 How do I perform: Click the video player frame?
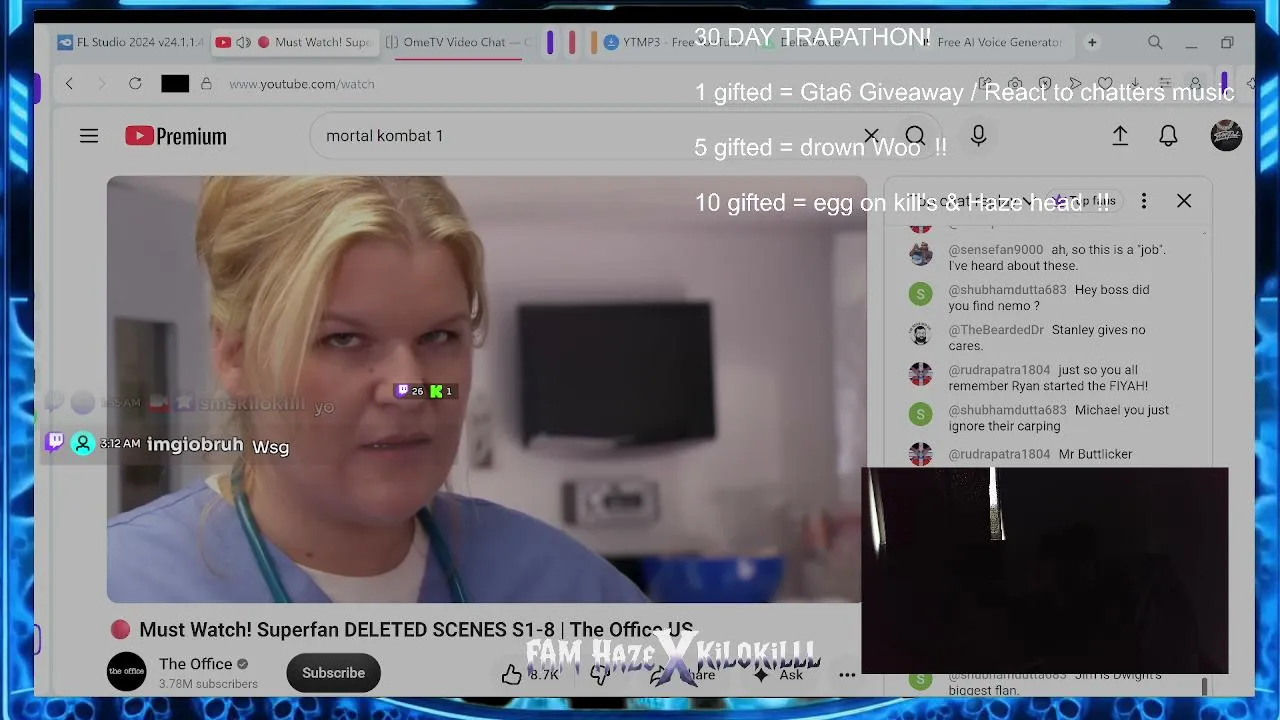pyautogui.click(x=487, y=390)
